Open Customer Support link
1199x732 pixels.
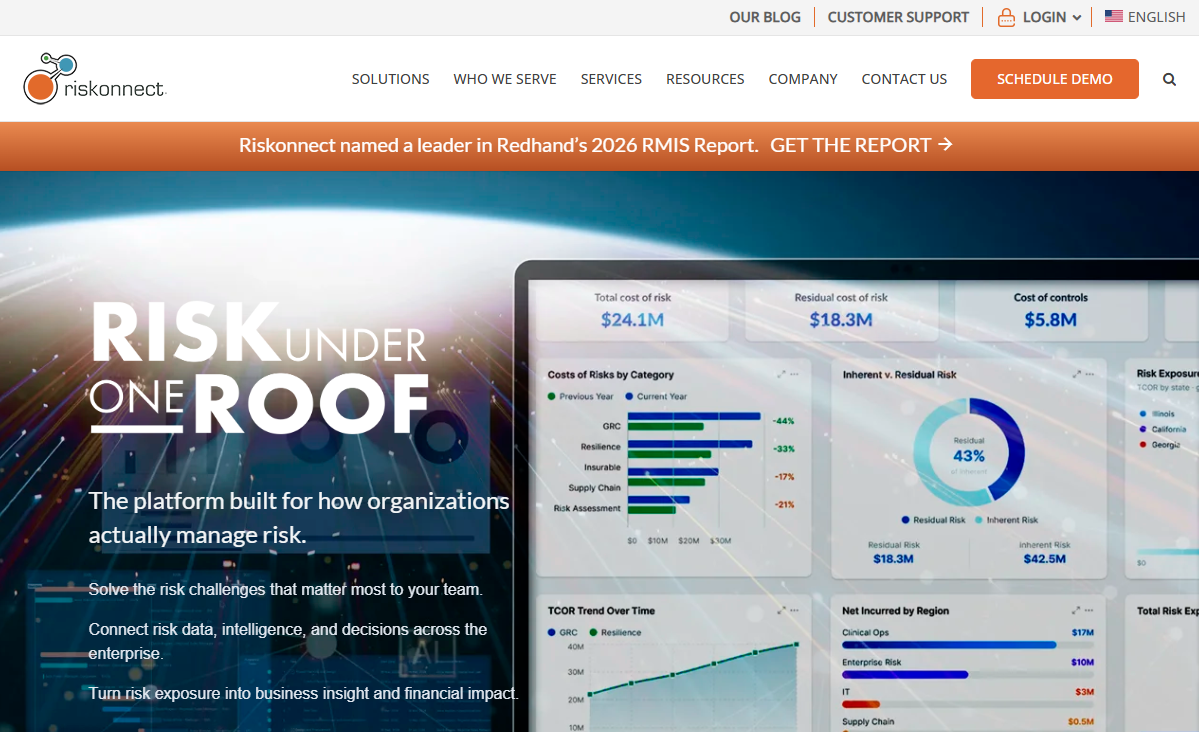[x=898, y=17]
